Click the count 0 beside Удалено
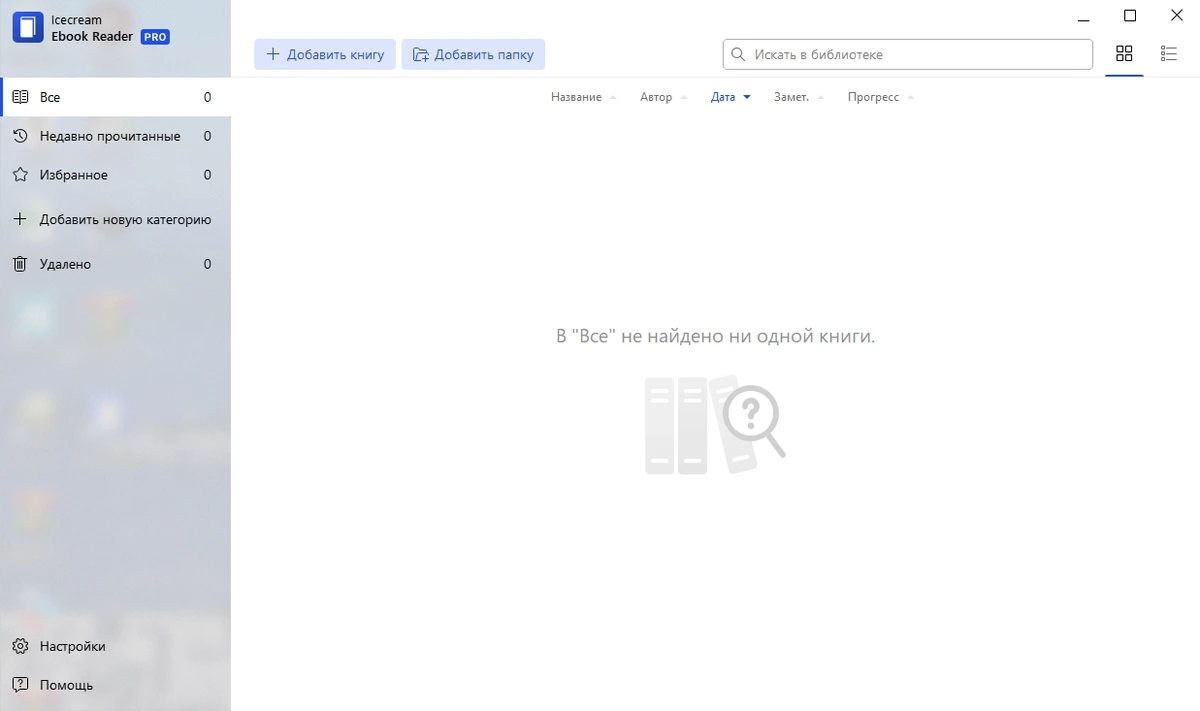The width and height of the screenshot is (1200, 711). click(x=207, y=264)
